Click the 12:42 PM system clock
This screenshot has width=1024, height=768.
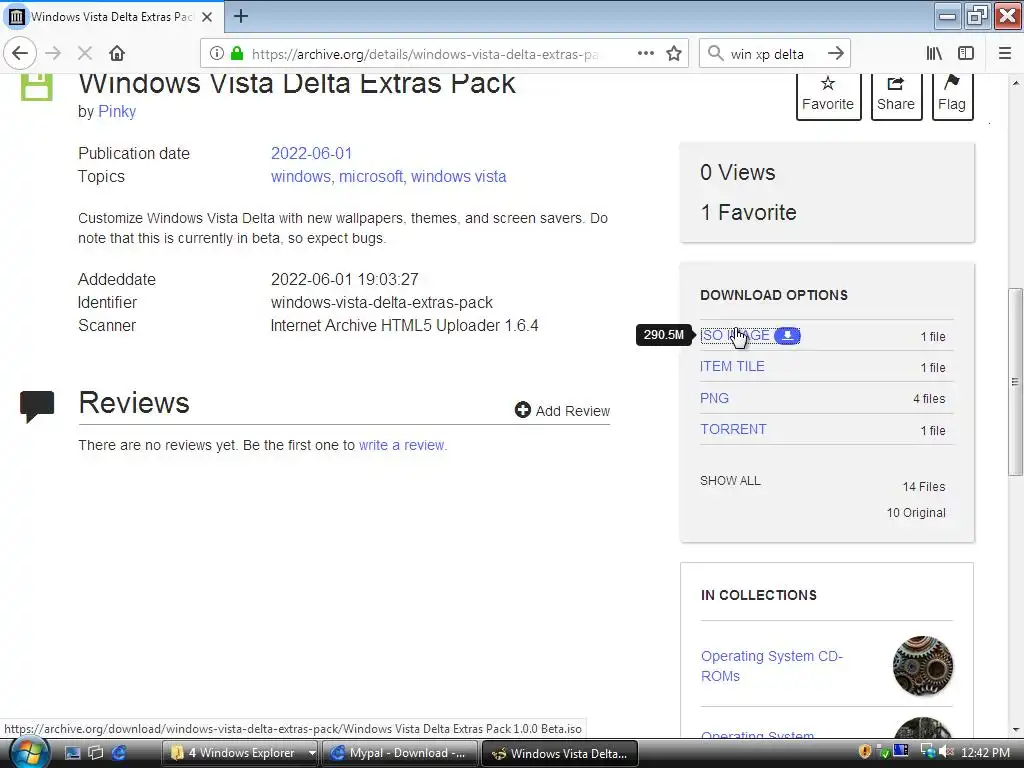coord(985,753)
